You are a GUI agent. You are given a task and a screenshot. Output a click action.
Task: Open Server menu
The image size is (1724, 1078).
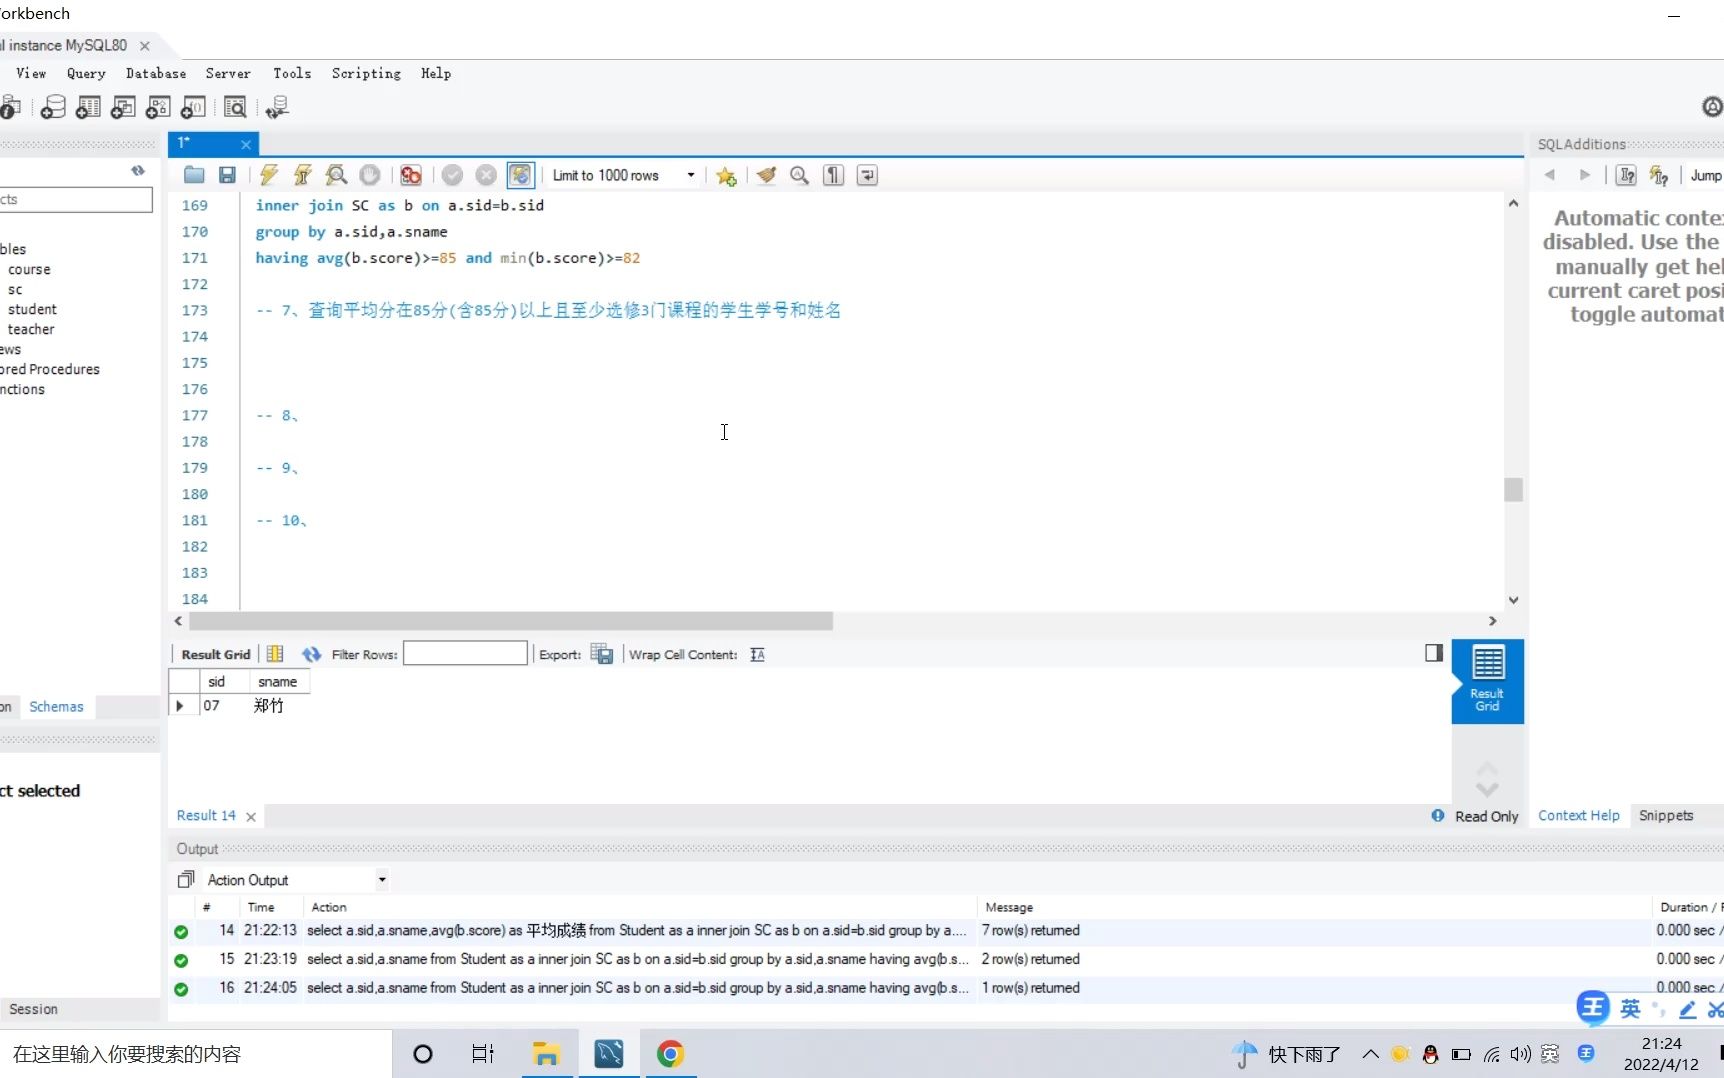click(x=228, y=73)
